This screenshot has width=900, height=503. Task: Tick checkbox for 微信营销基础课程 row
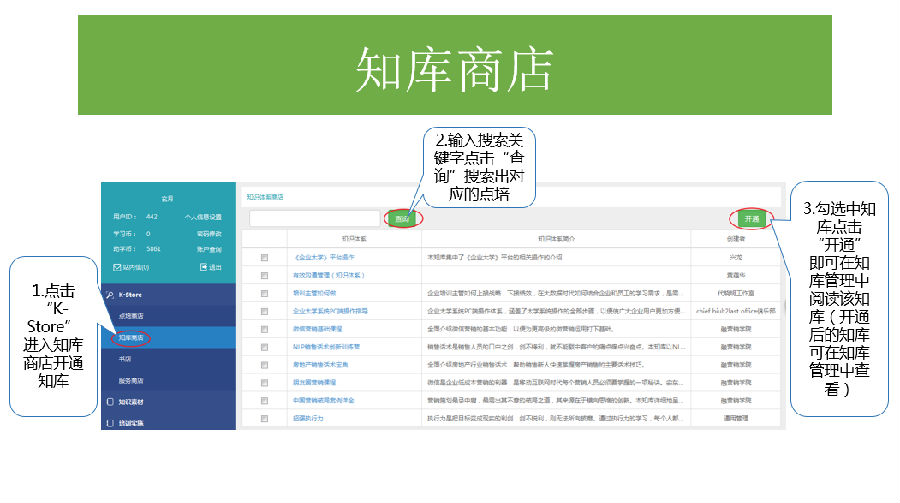264,329
